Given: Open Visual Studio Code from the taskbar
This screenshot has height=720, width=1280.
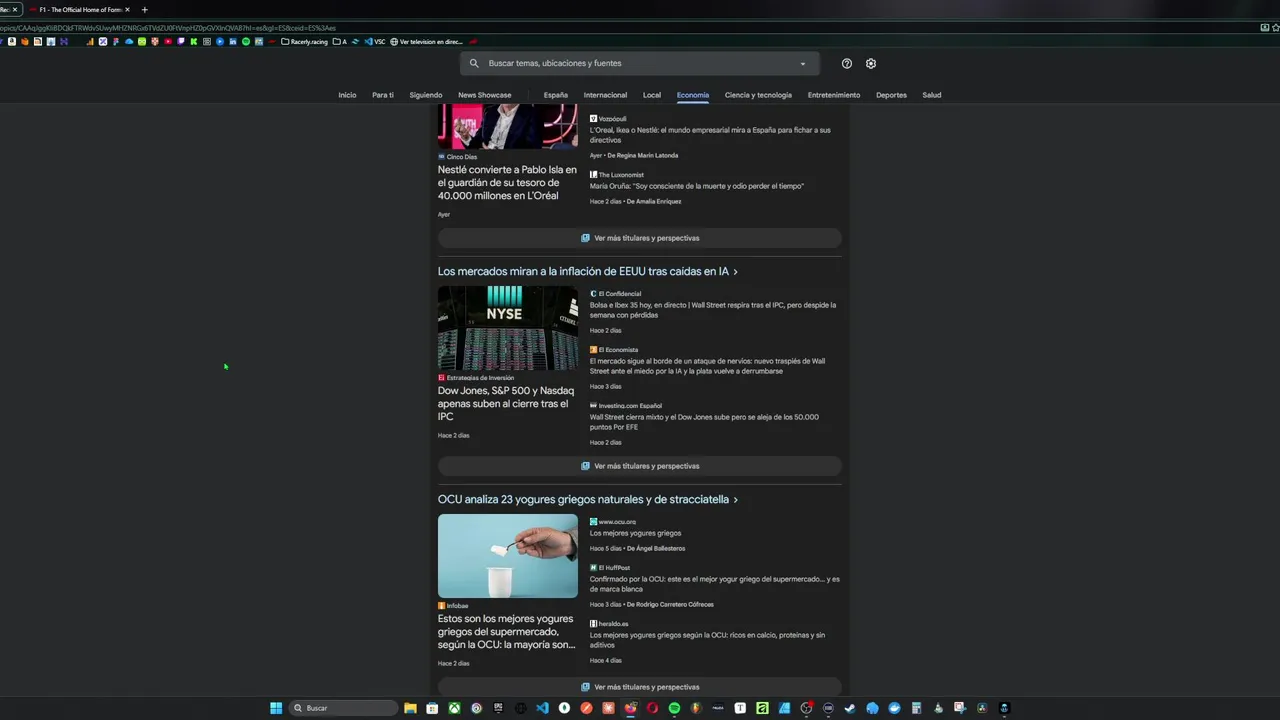Looking at the screenshot, I should click(x=543, y=708).
